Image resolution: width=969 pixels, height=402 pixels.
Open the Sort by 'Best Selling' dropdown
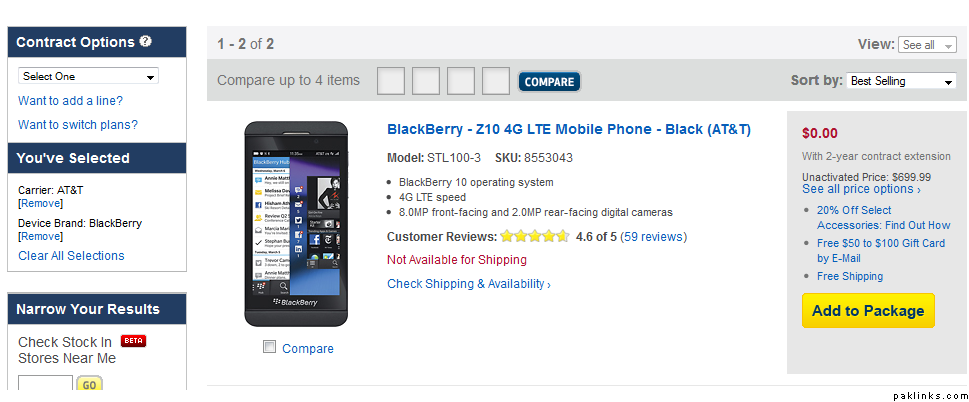pos(901,81)
